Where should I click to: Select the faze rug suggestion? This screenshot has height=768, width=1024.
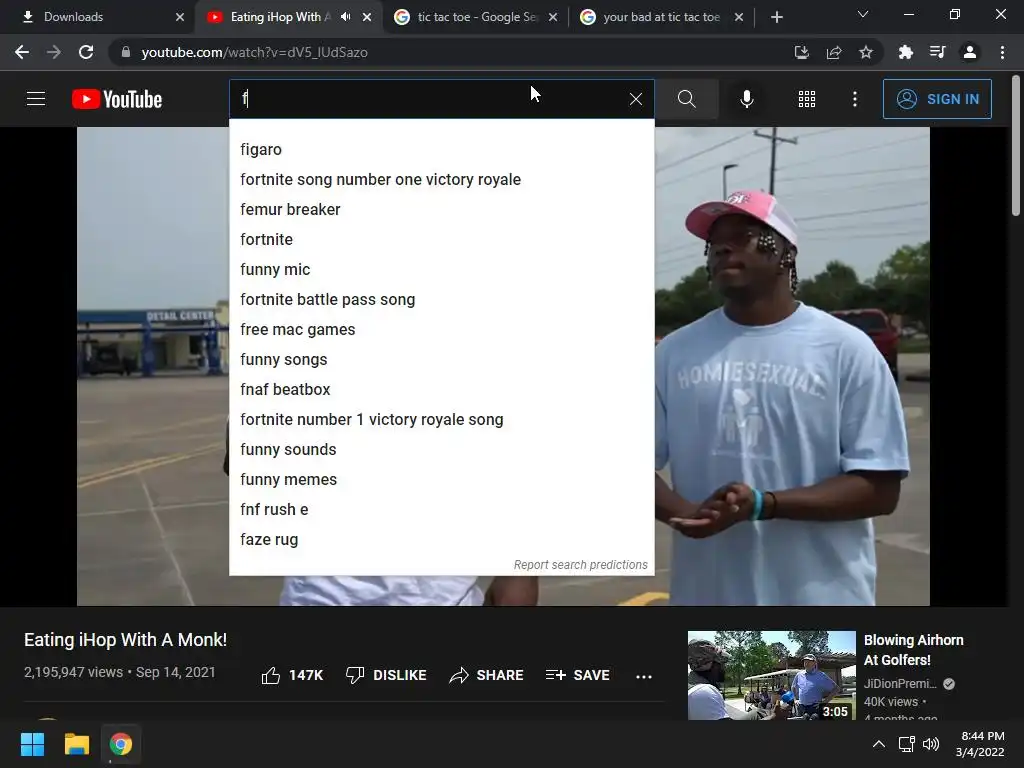click(x=441, y=540)
